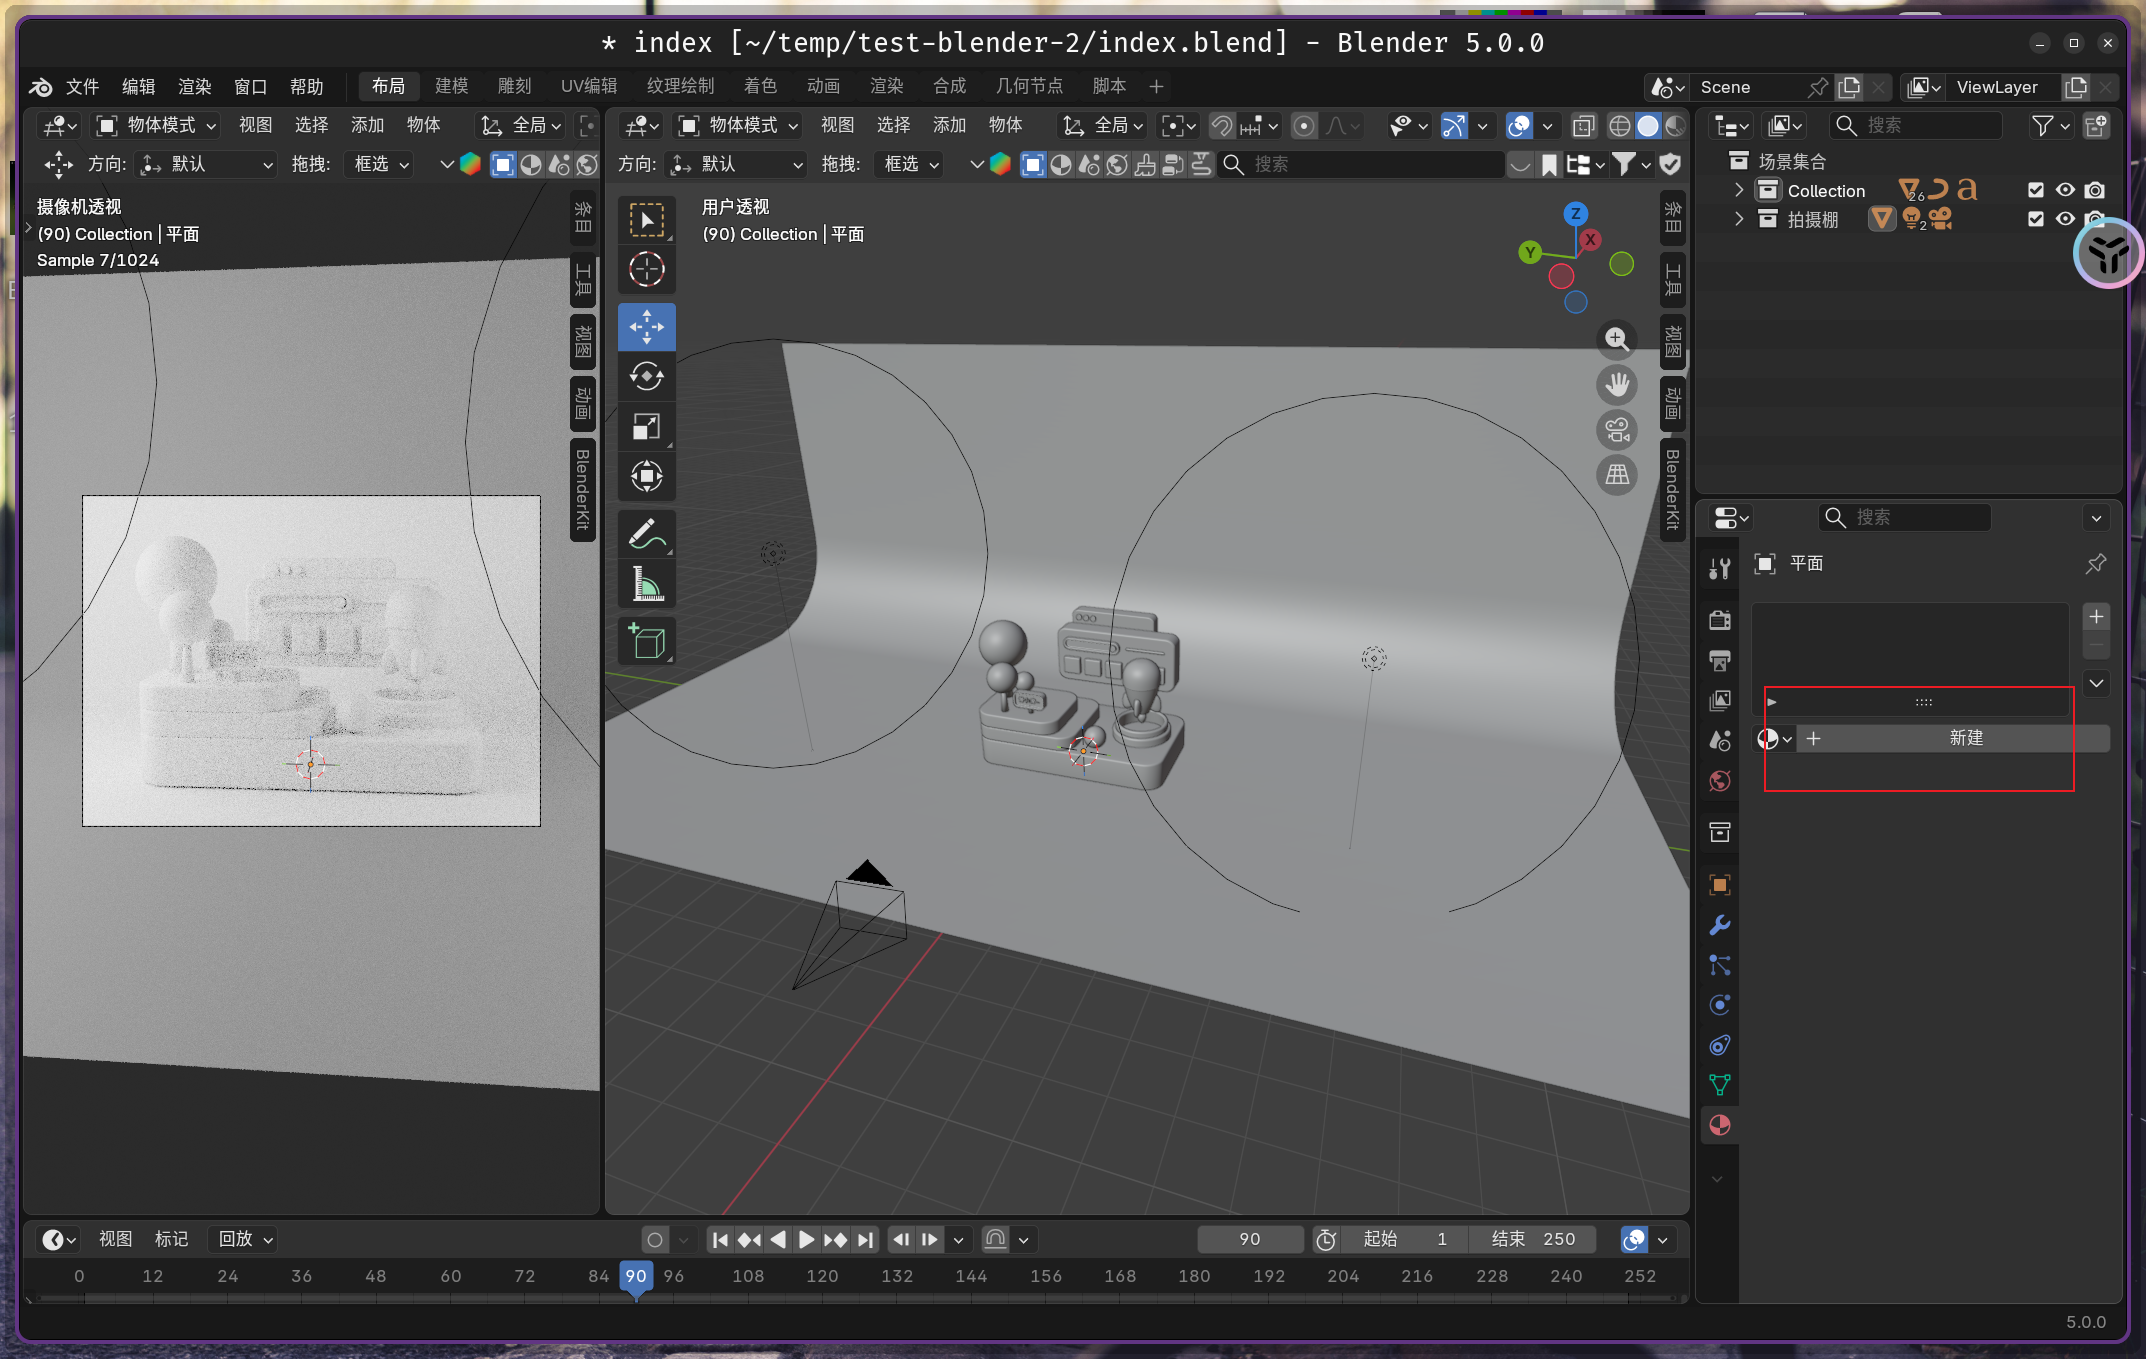Open the Material properties tab
The image size is (2146, 1359).
coord(1720,1125)
